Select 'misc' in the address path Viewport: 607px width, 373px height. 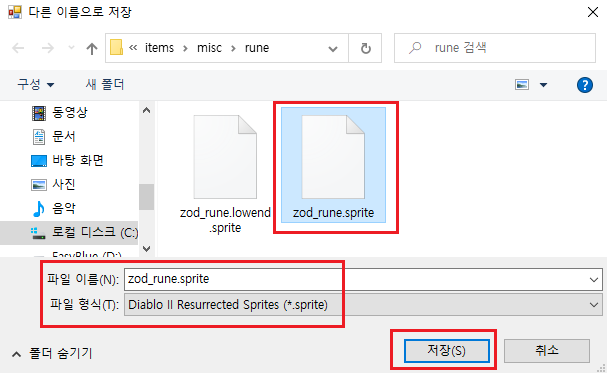209,48
